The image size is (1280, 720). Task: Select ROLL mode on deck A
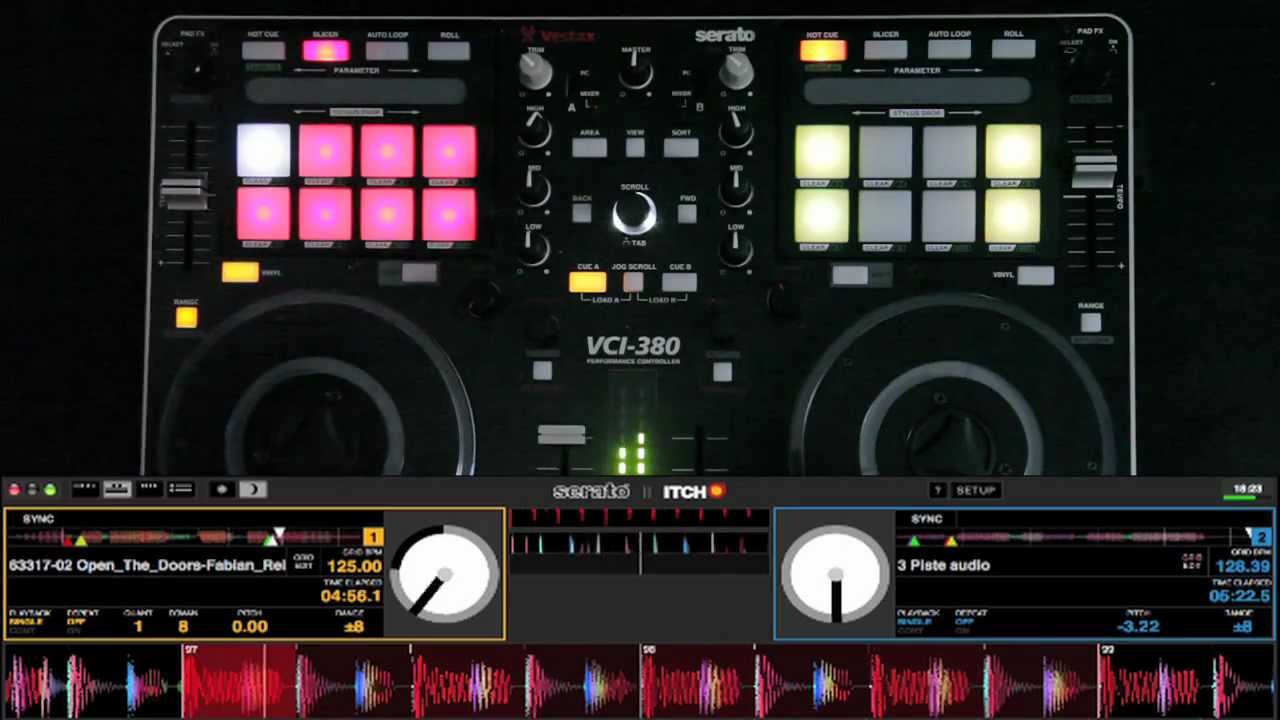click(449, 51)
